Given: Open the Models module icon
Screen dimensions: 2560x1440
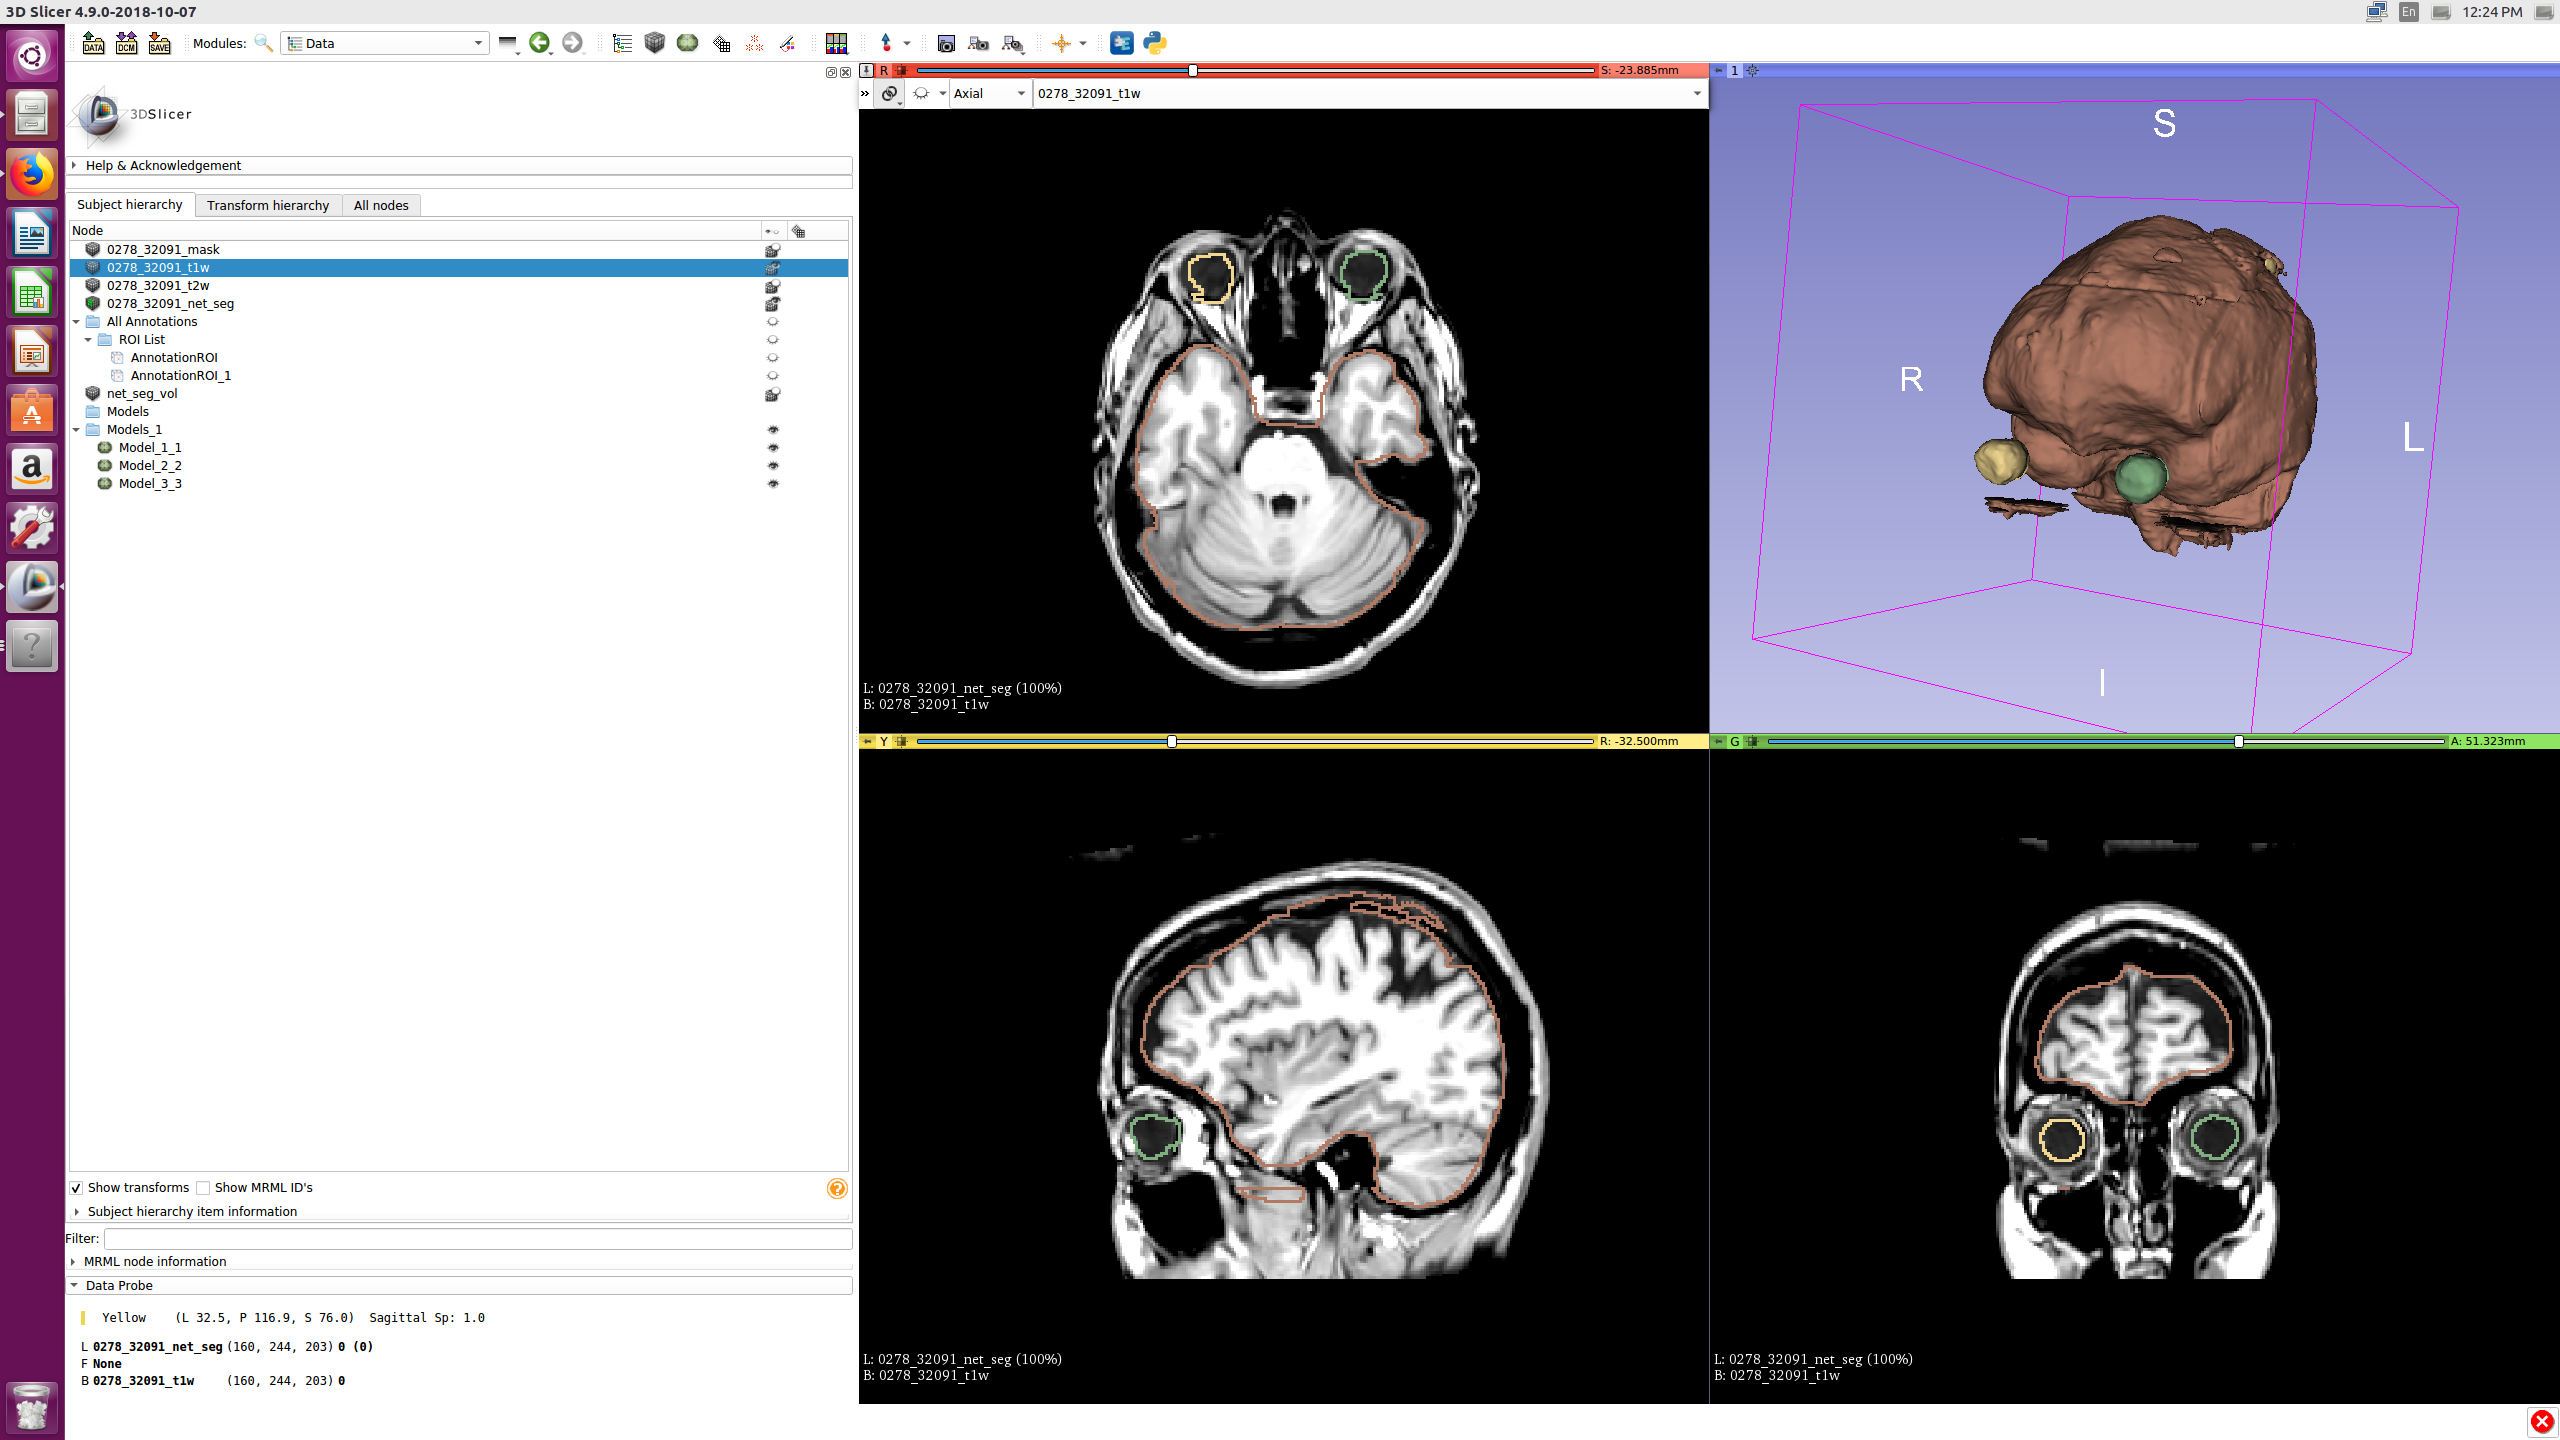Looking at the screenshot, I should pos(687,43).
